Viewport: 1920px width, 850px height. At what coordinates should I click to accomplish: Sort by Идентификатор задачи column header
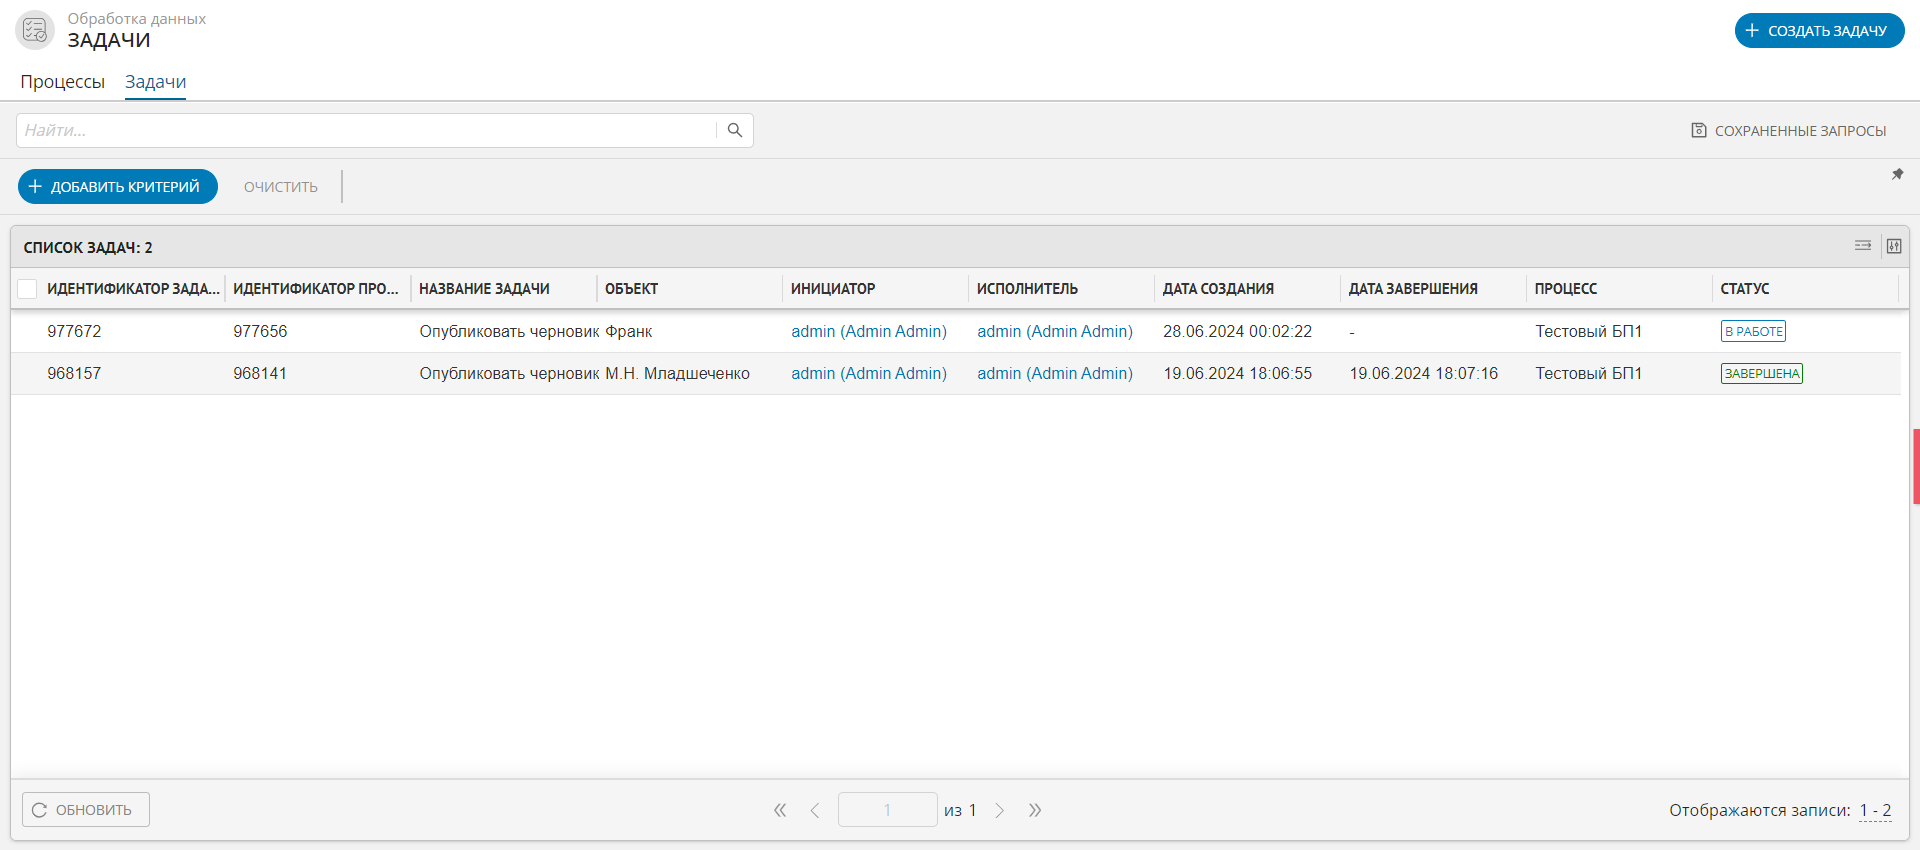coord(133,289)
